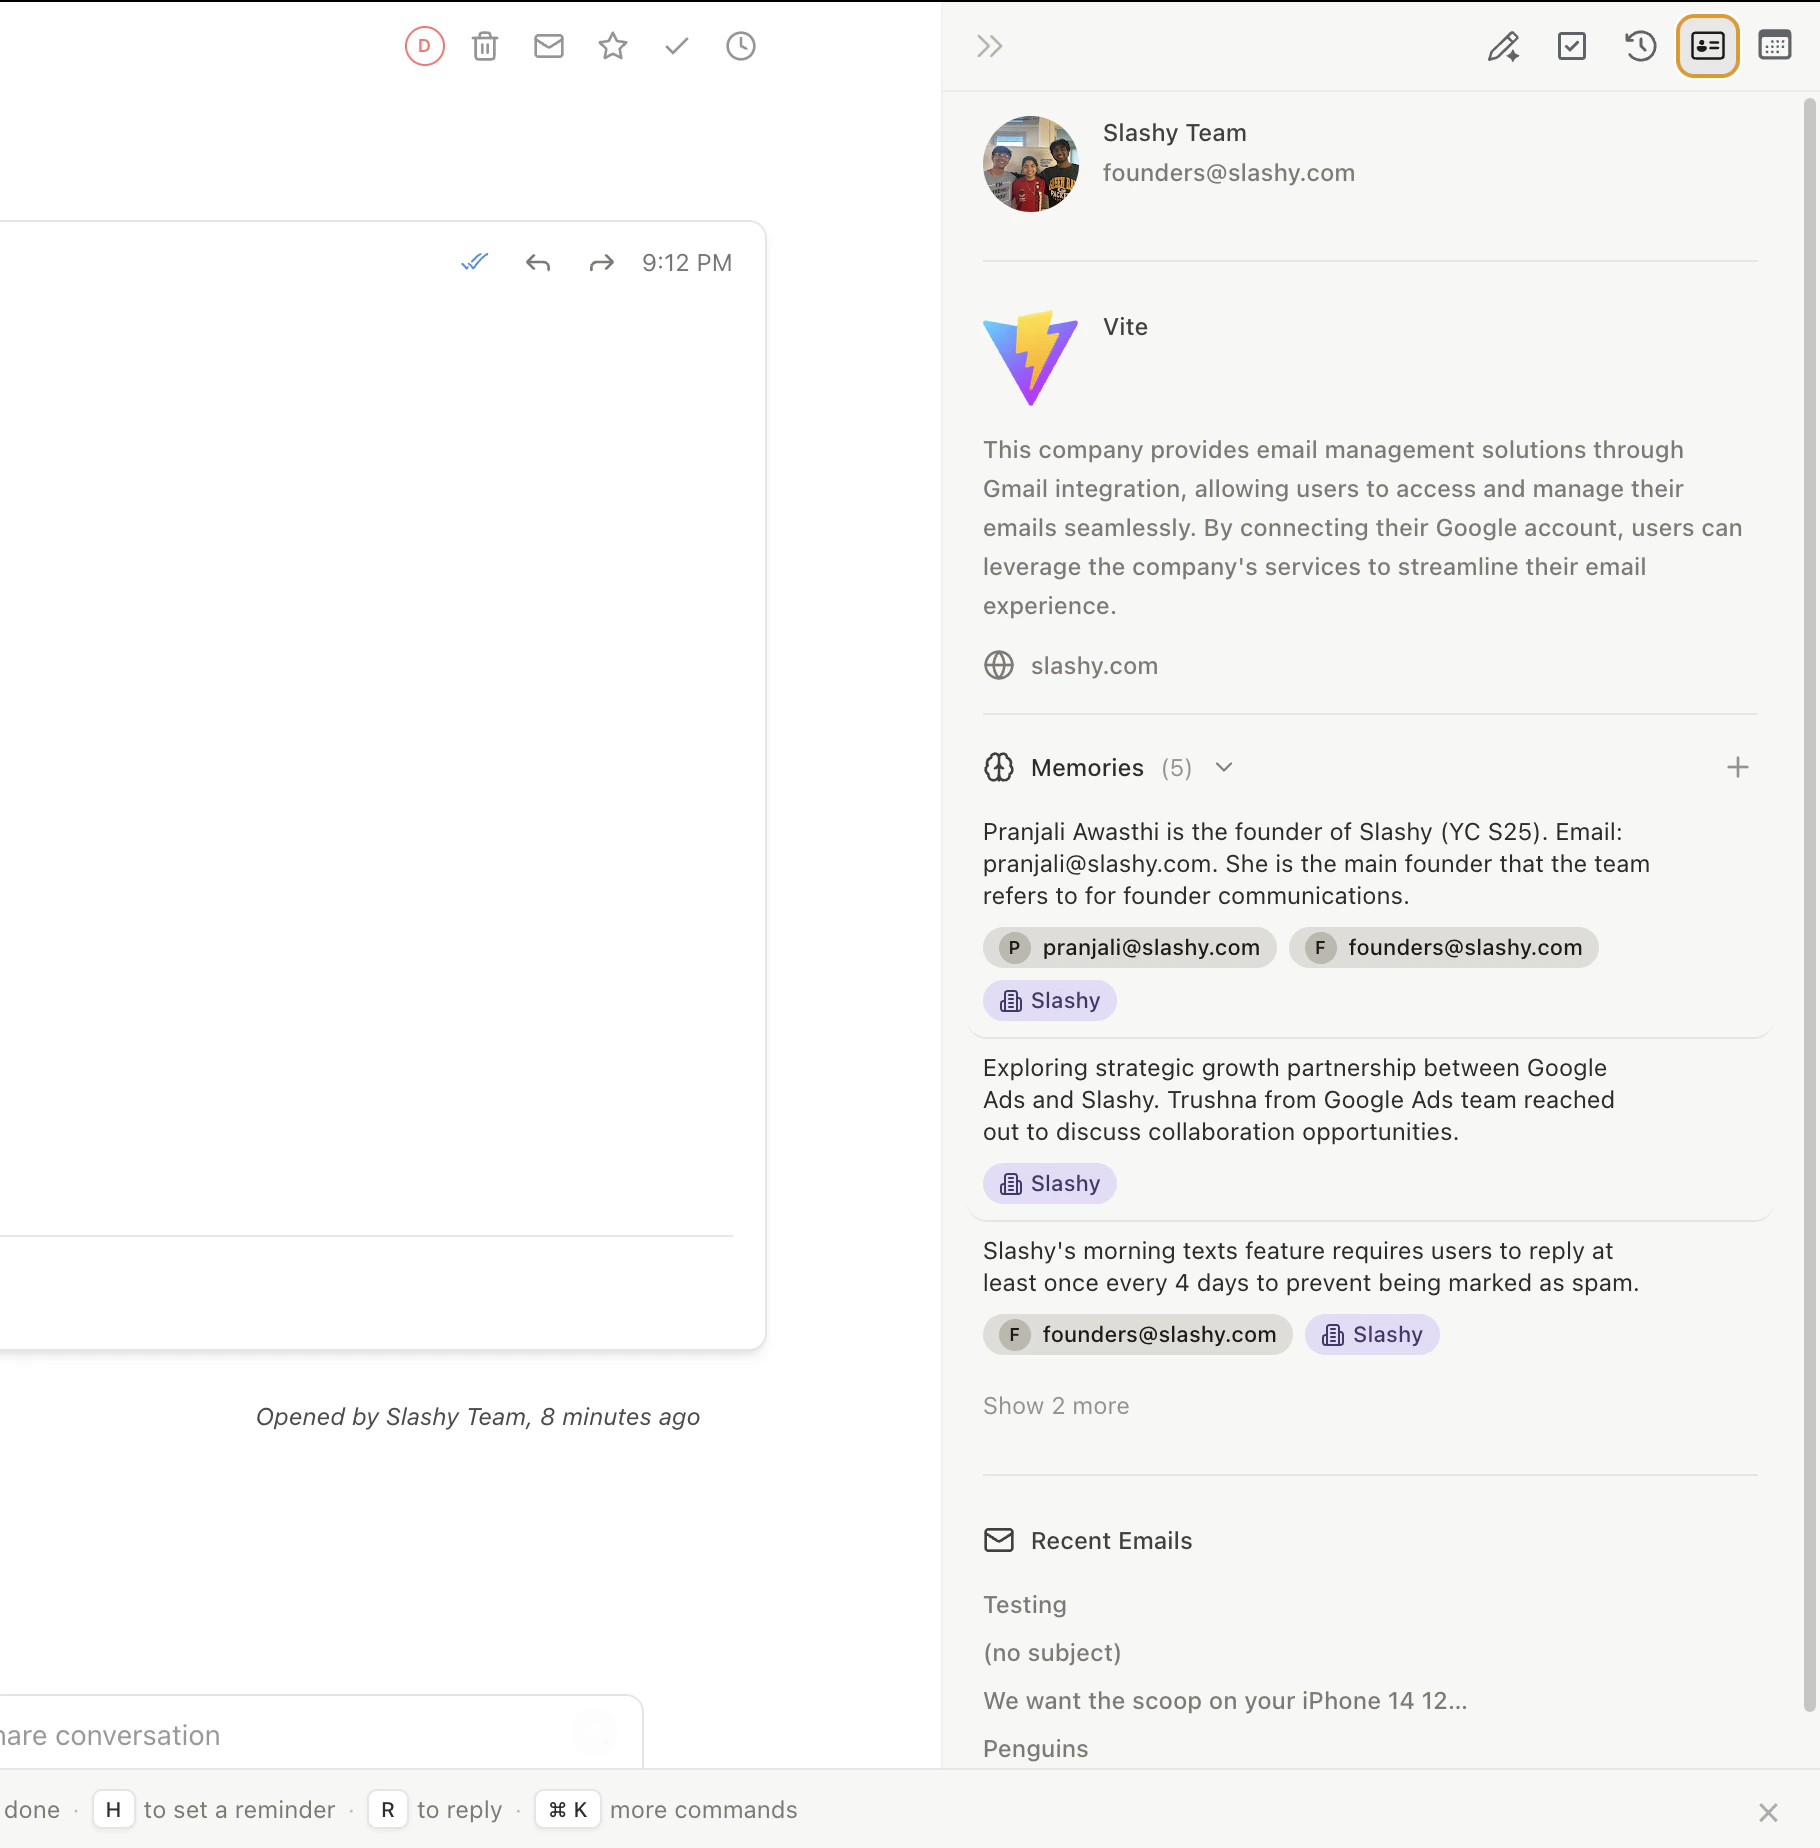Open the history panel icon
The image size is (1820, 1848).
coord(1640,46)
